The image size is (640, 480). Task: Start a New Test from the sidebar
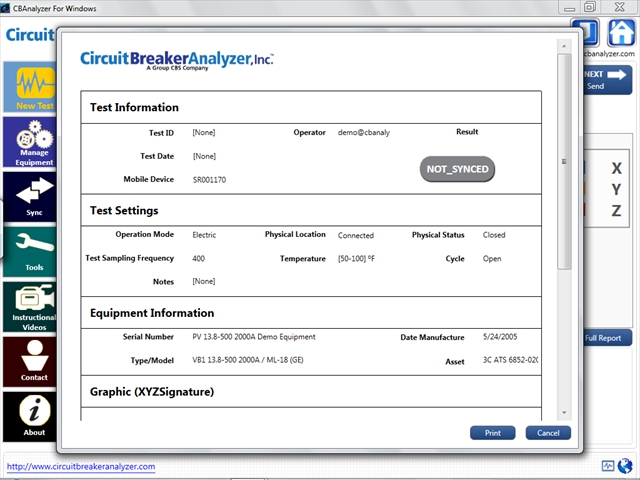pyautogui.click(x=30, y=87)
